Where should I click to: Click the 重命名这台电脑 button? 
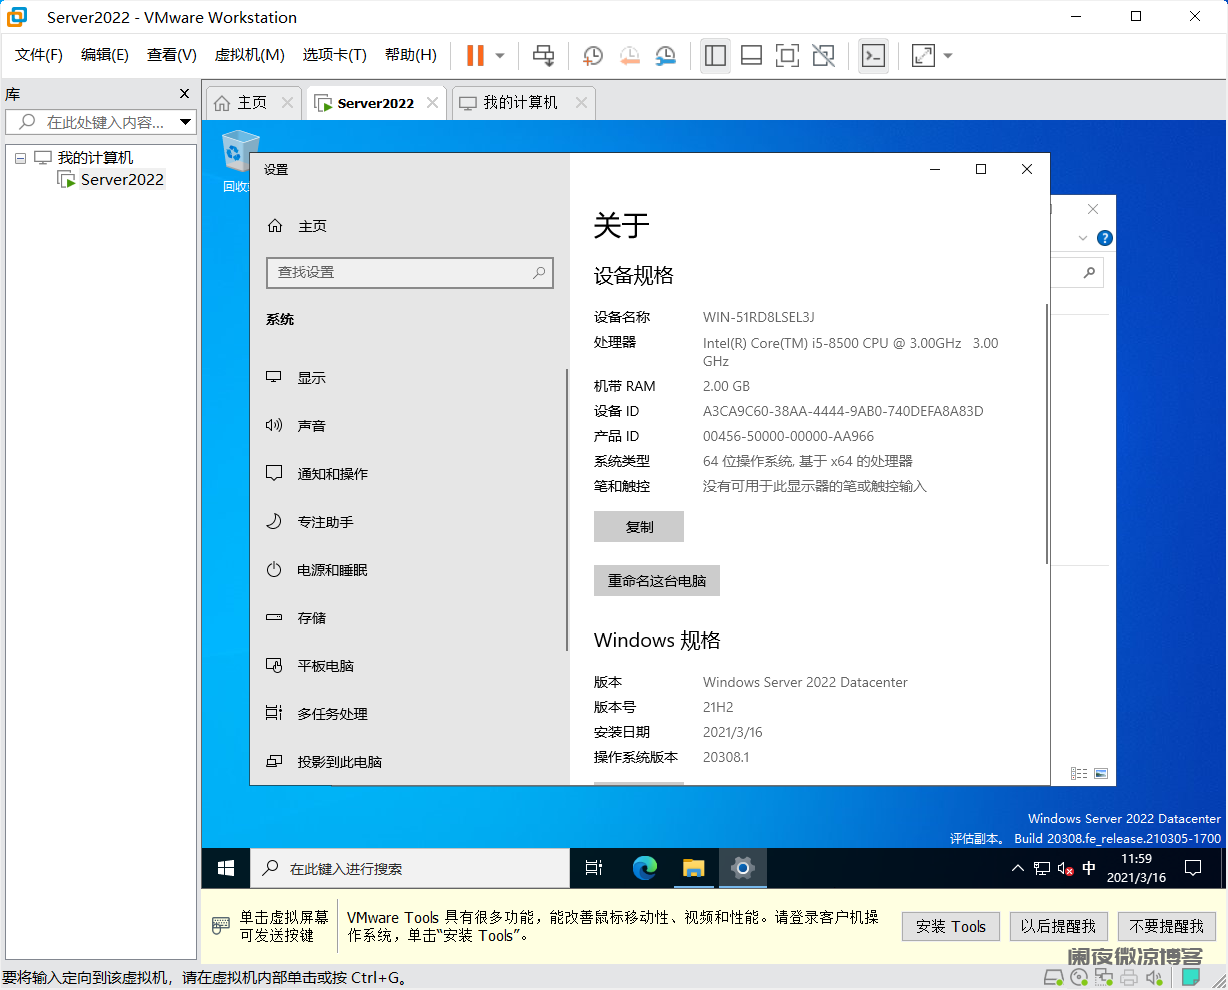[x=657, y=580]
